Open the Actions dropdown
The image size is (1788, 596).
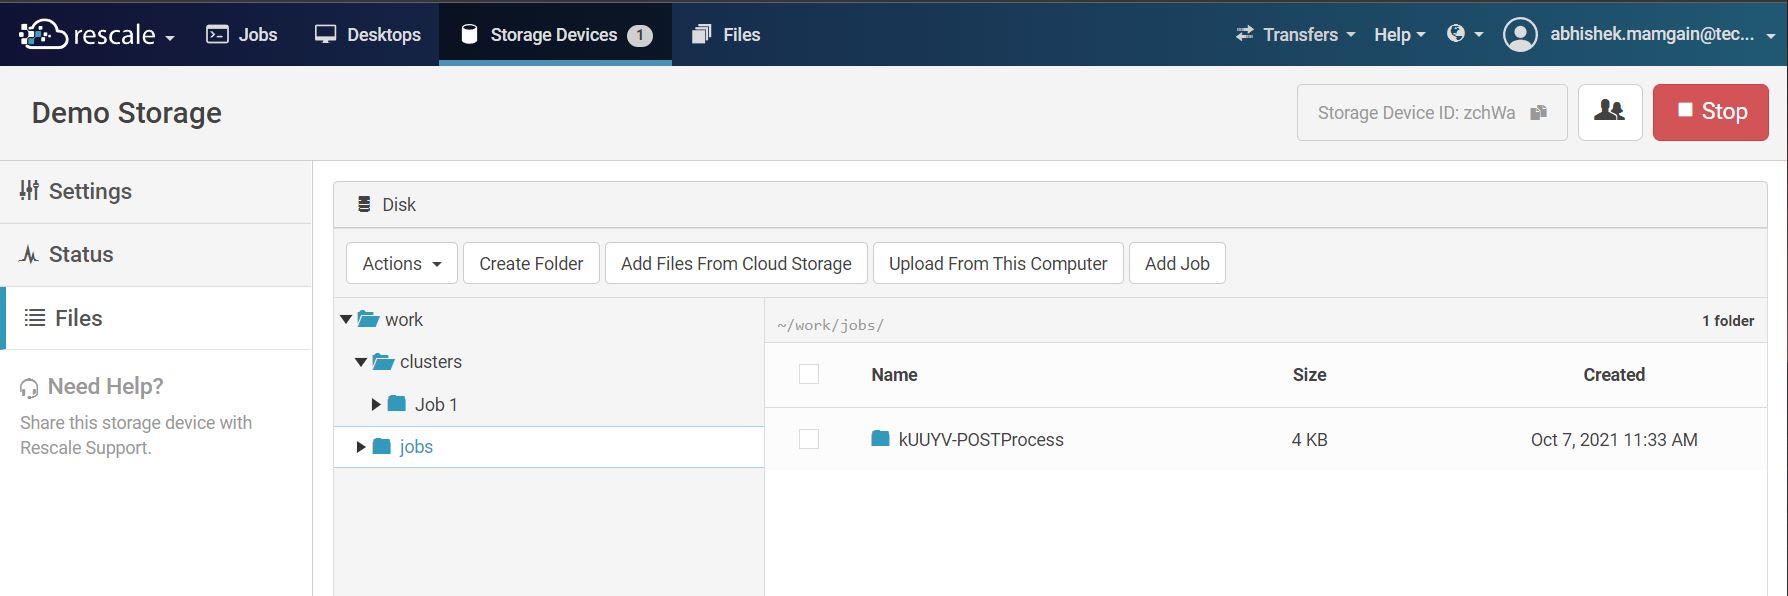402,263
